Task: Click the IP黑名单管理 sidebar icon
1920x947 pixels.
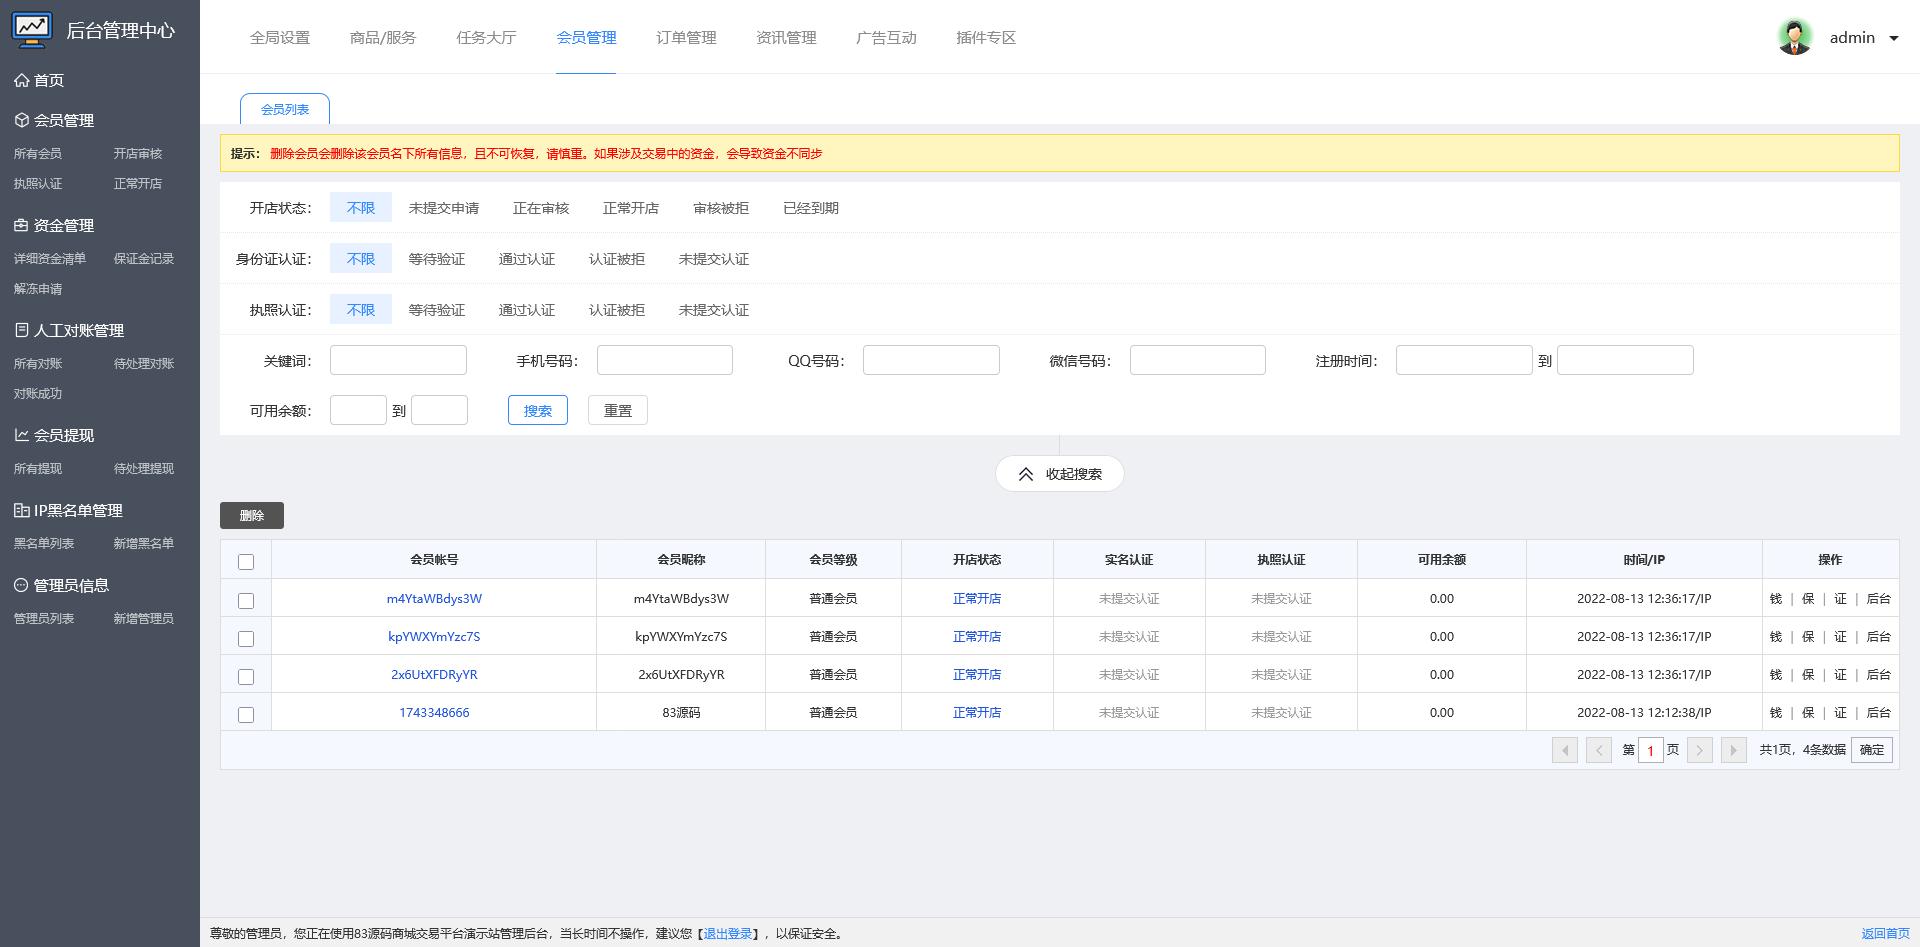Action: 21,510
